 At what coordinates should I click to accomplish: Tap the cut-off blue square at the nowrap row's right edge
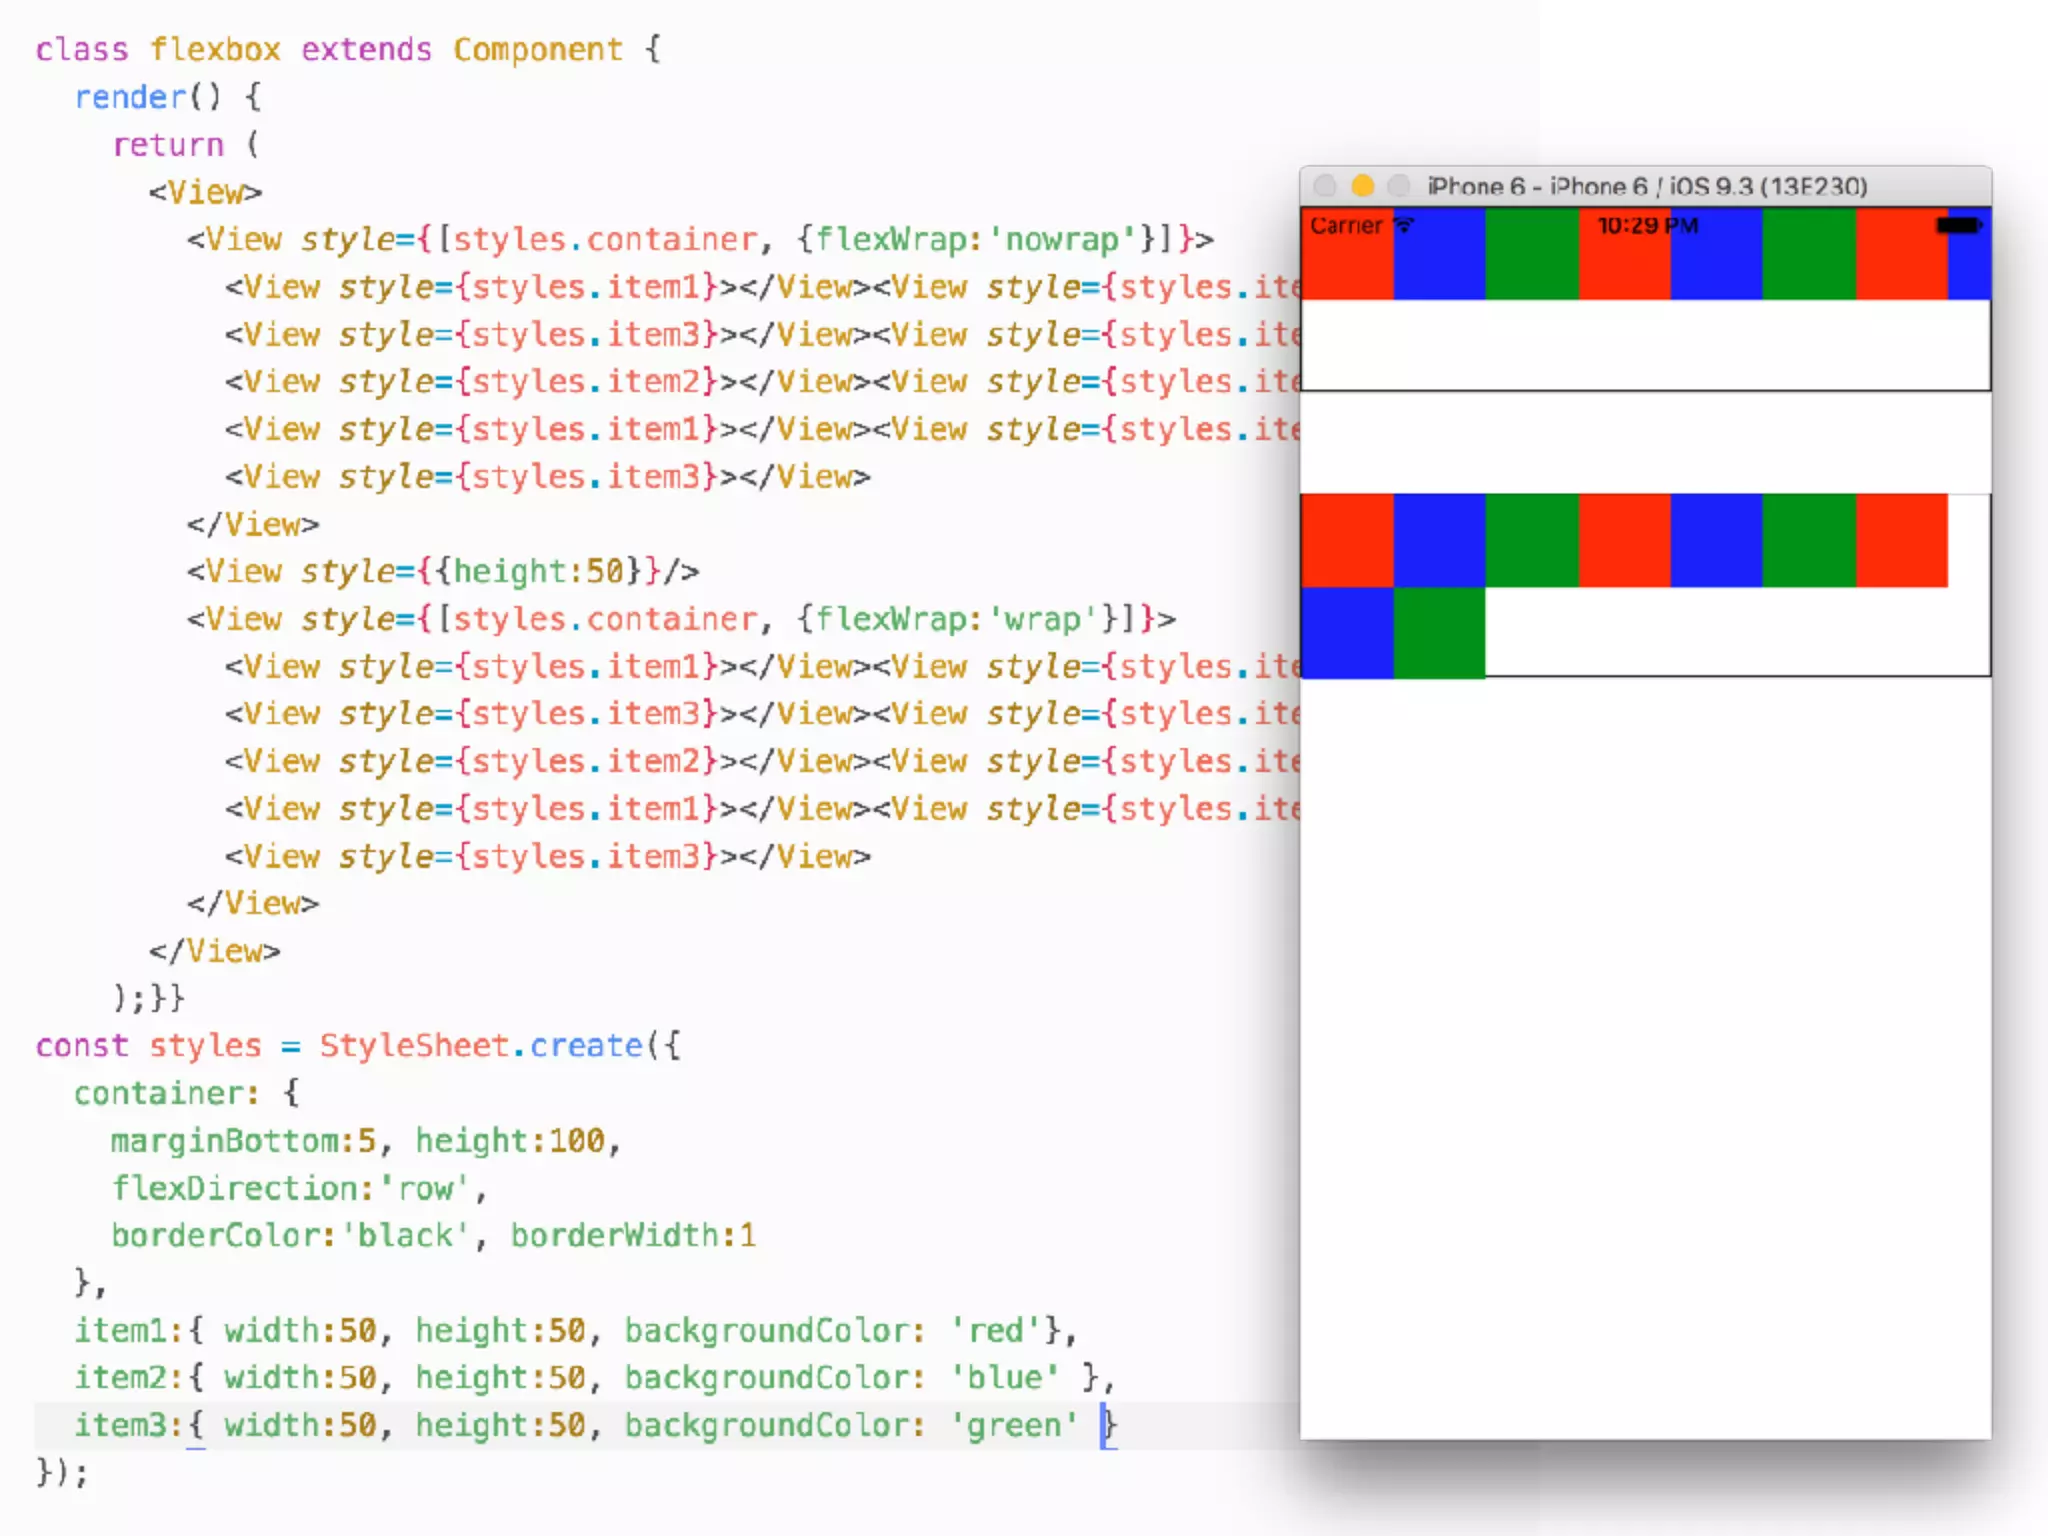coord(1969,265)
